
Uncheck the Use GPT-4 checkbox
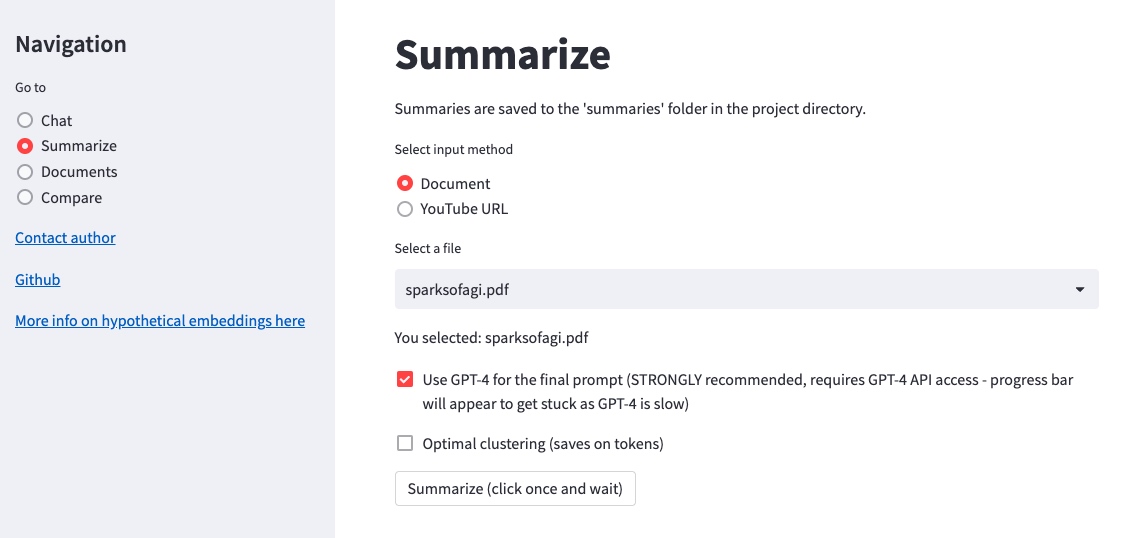pyautogui.click(x=405, y=380)
